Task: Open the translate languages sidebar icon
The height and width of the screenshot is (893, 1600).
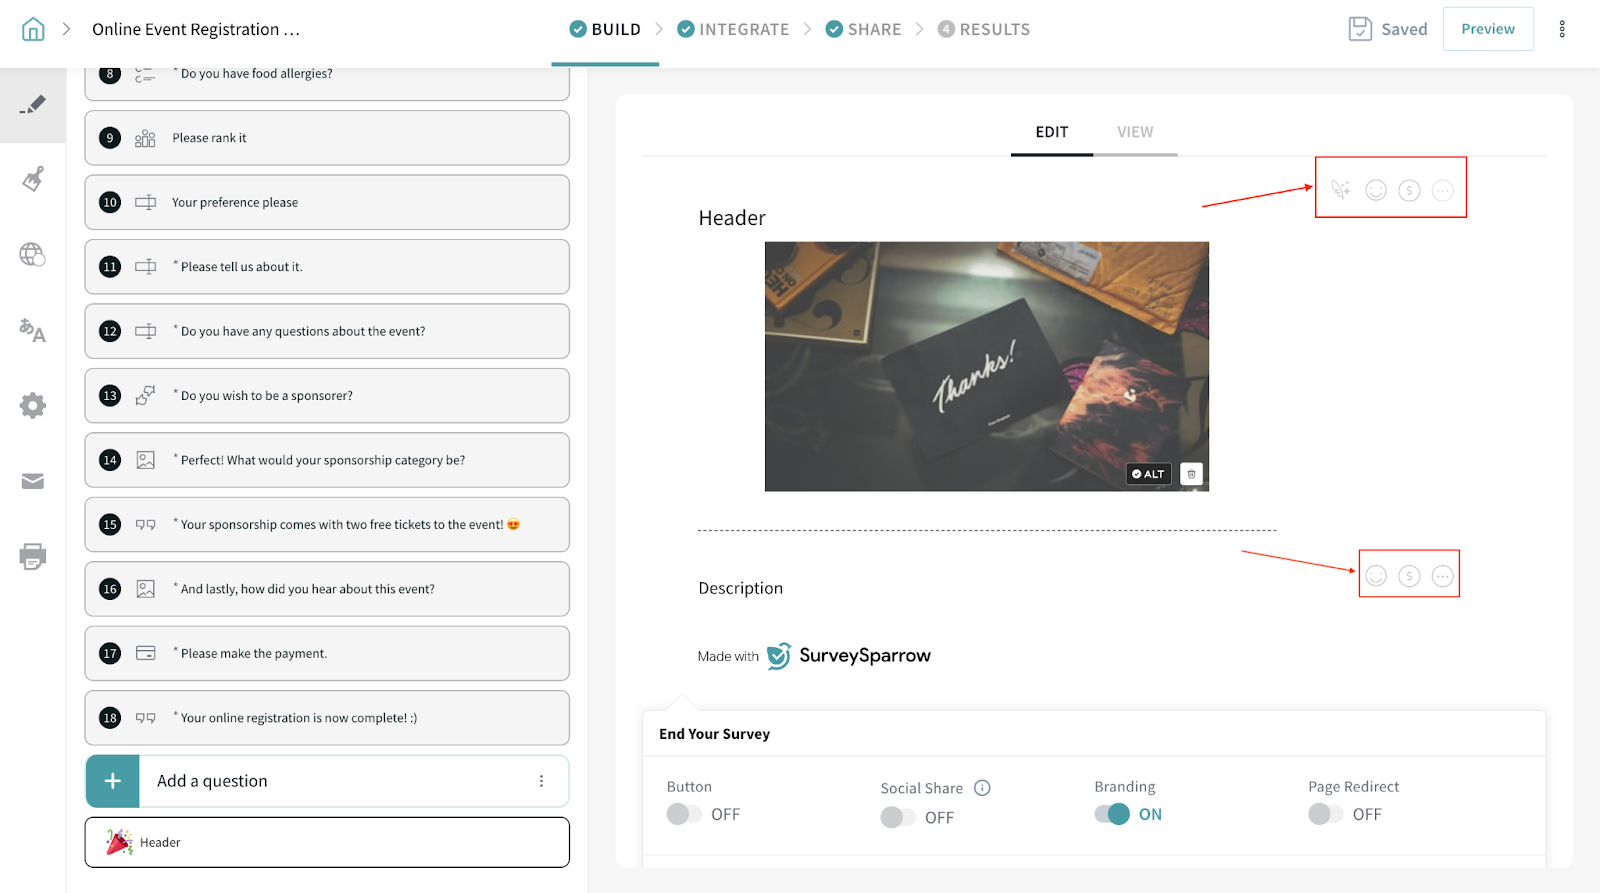Action: [x=33, y=330]
